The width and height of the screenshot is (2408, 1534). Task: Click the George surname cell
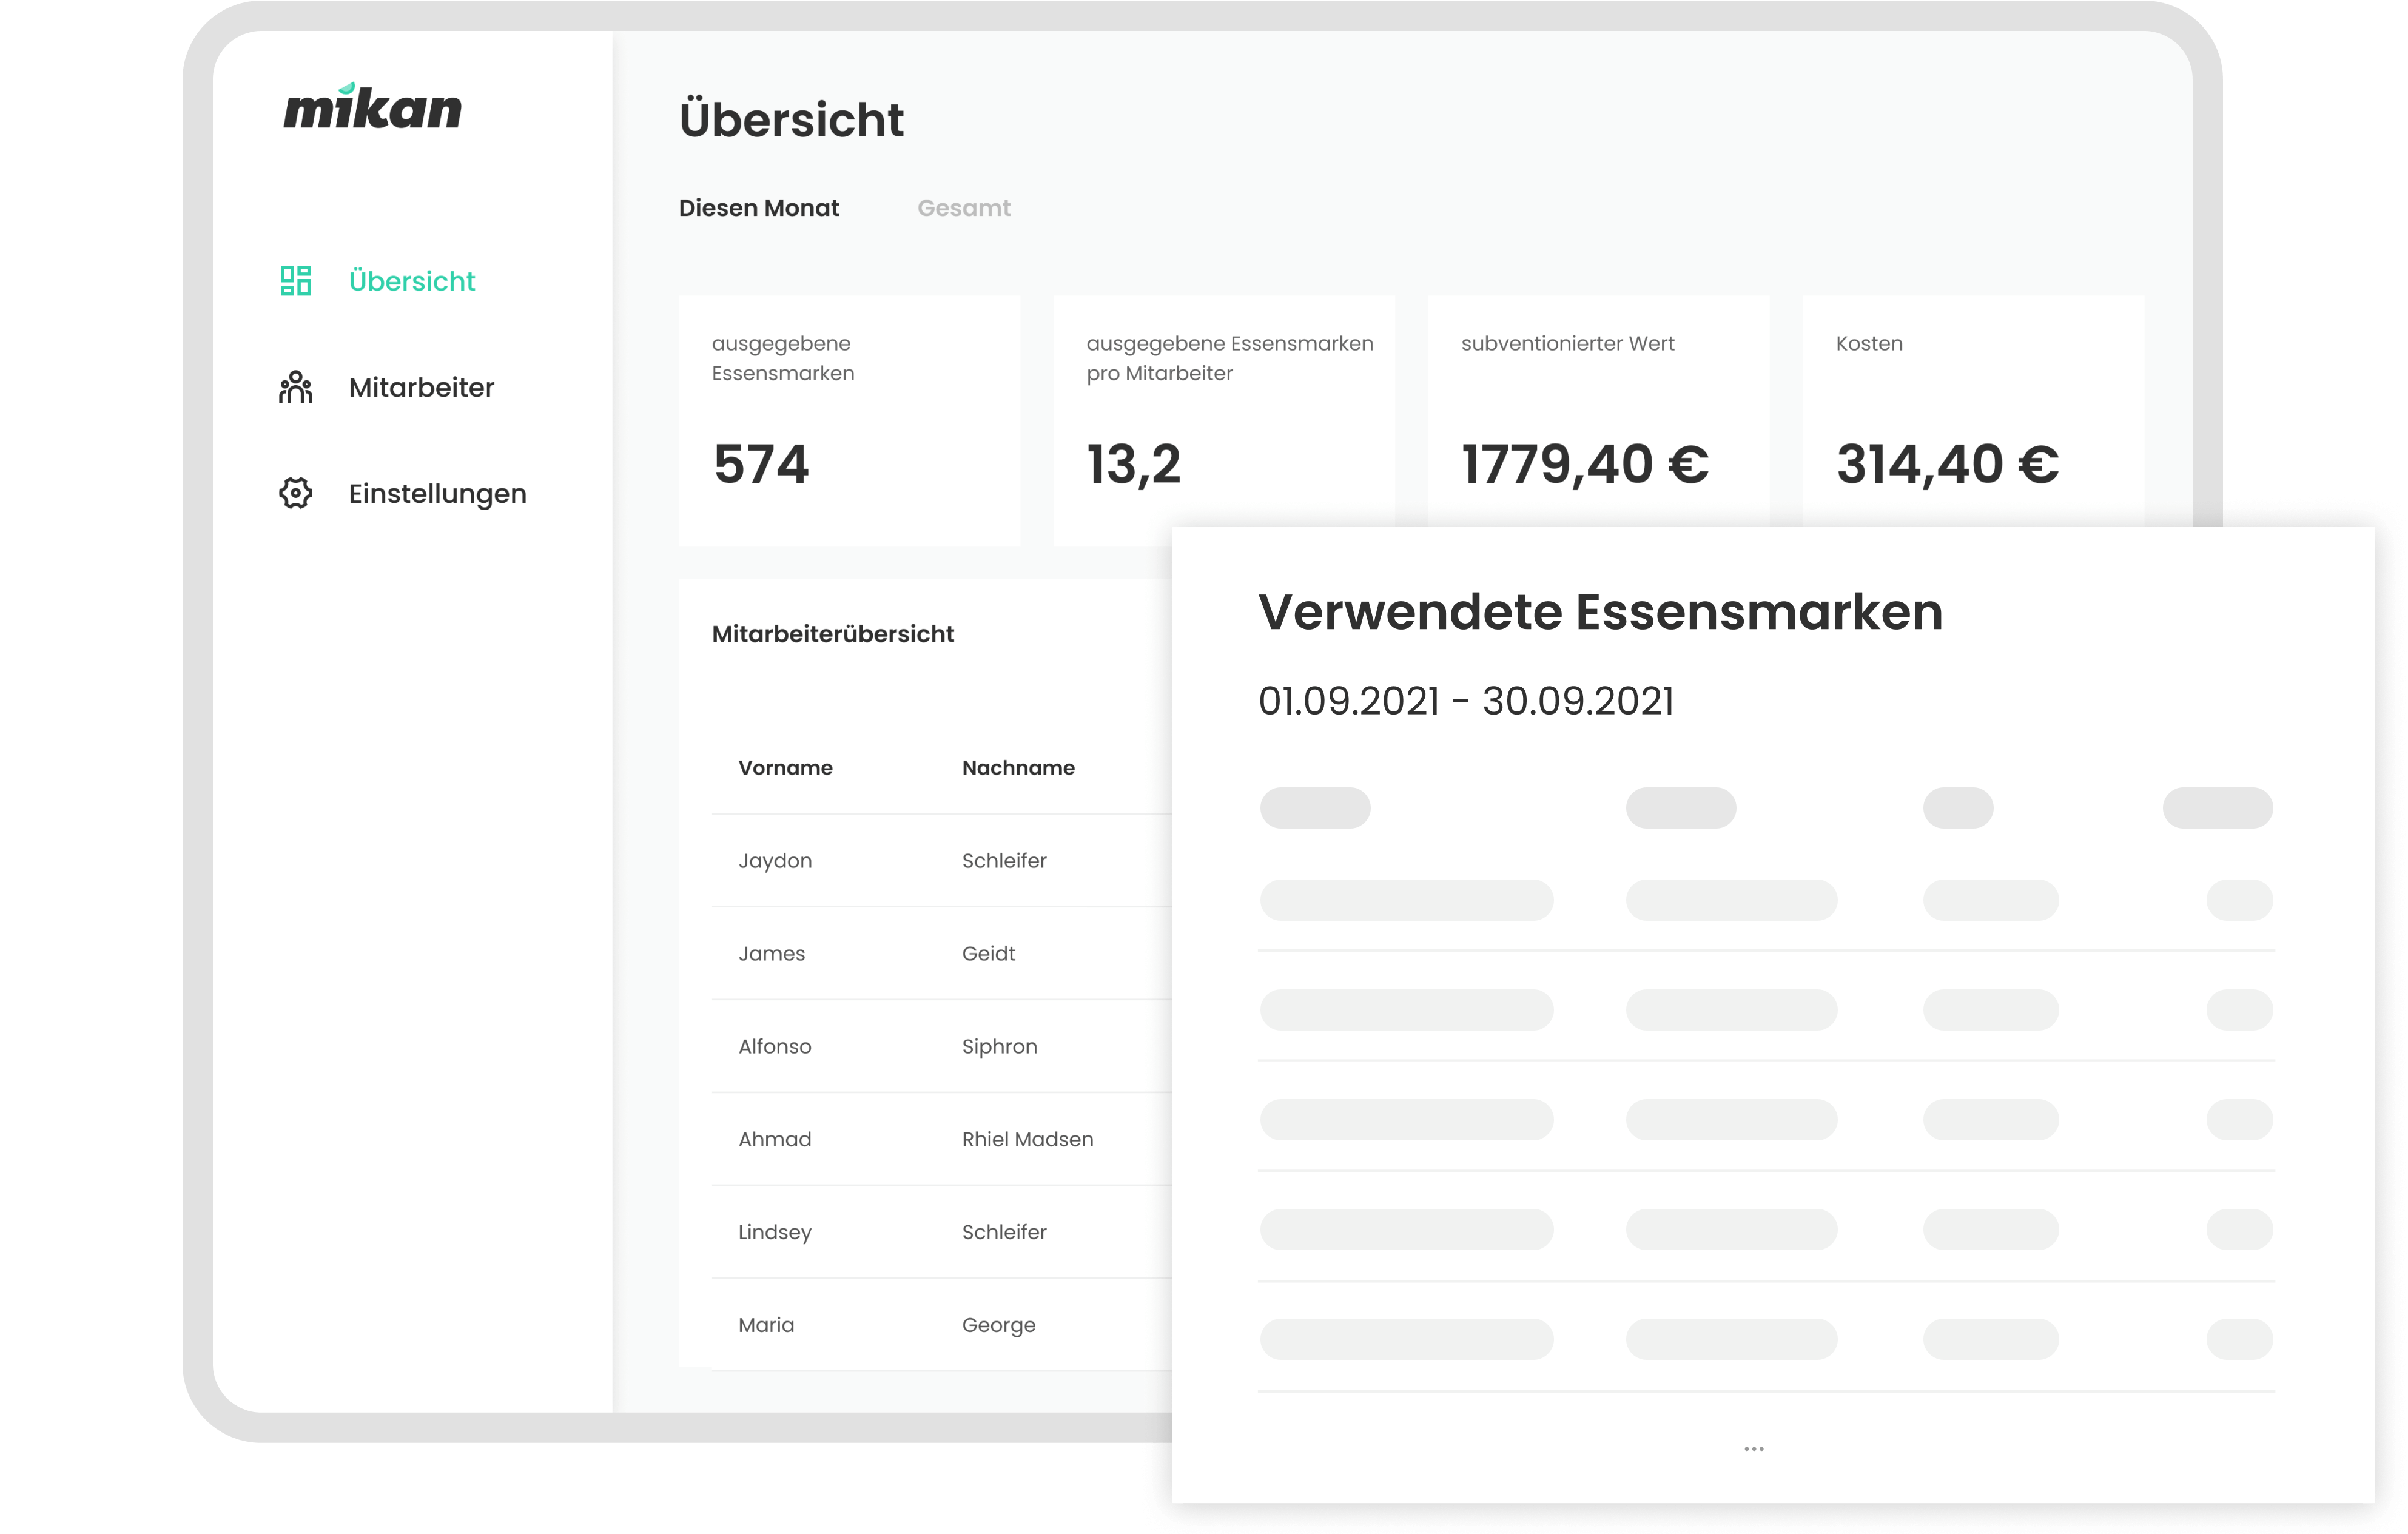[x=998, y=1325]
